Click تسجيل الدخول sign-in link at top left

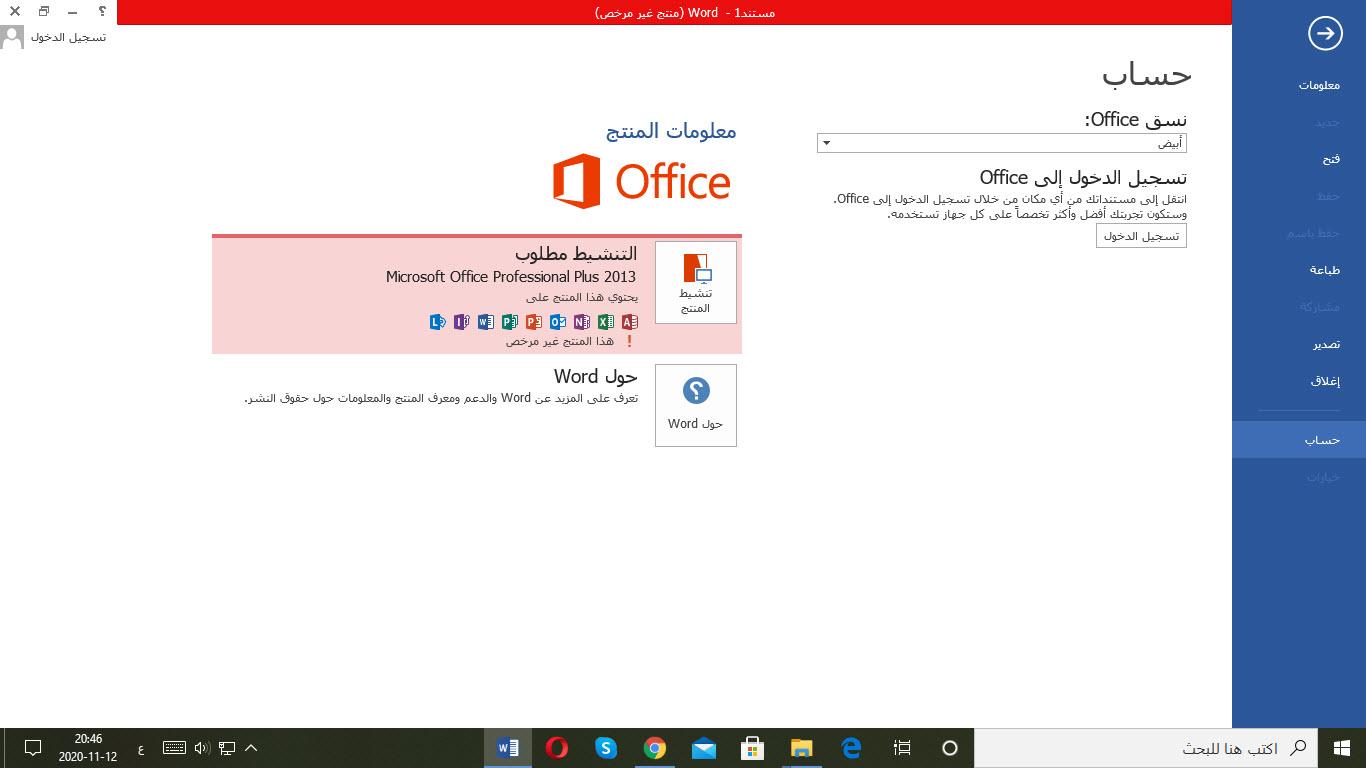click(68, 37)
